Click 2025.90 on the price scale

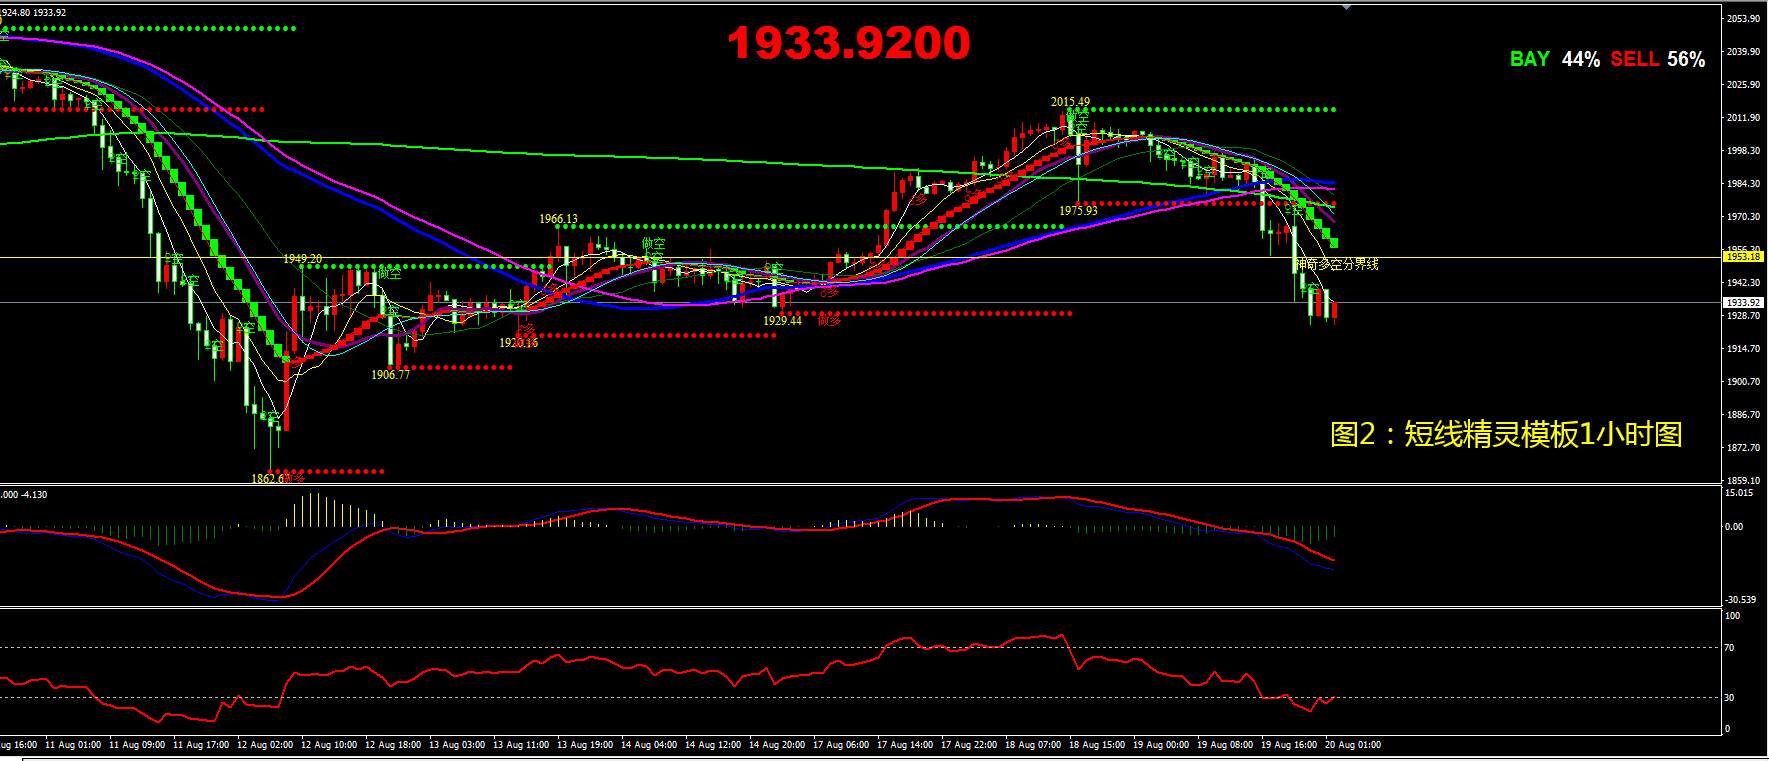(x=1742, y=85)
